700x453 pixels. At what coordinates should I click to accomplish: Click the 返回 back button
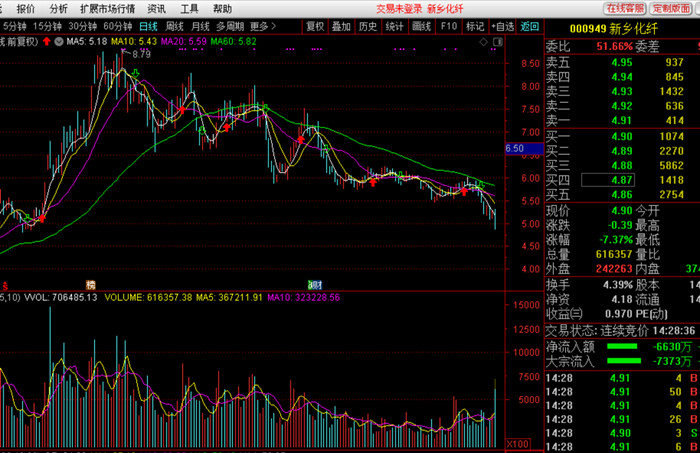pos(529,26)
